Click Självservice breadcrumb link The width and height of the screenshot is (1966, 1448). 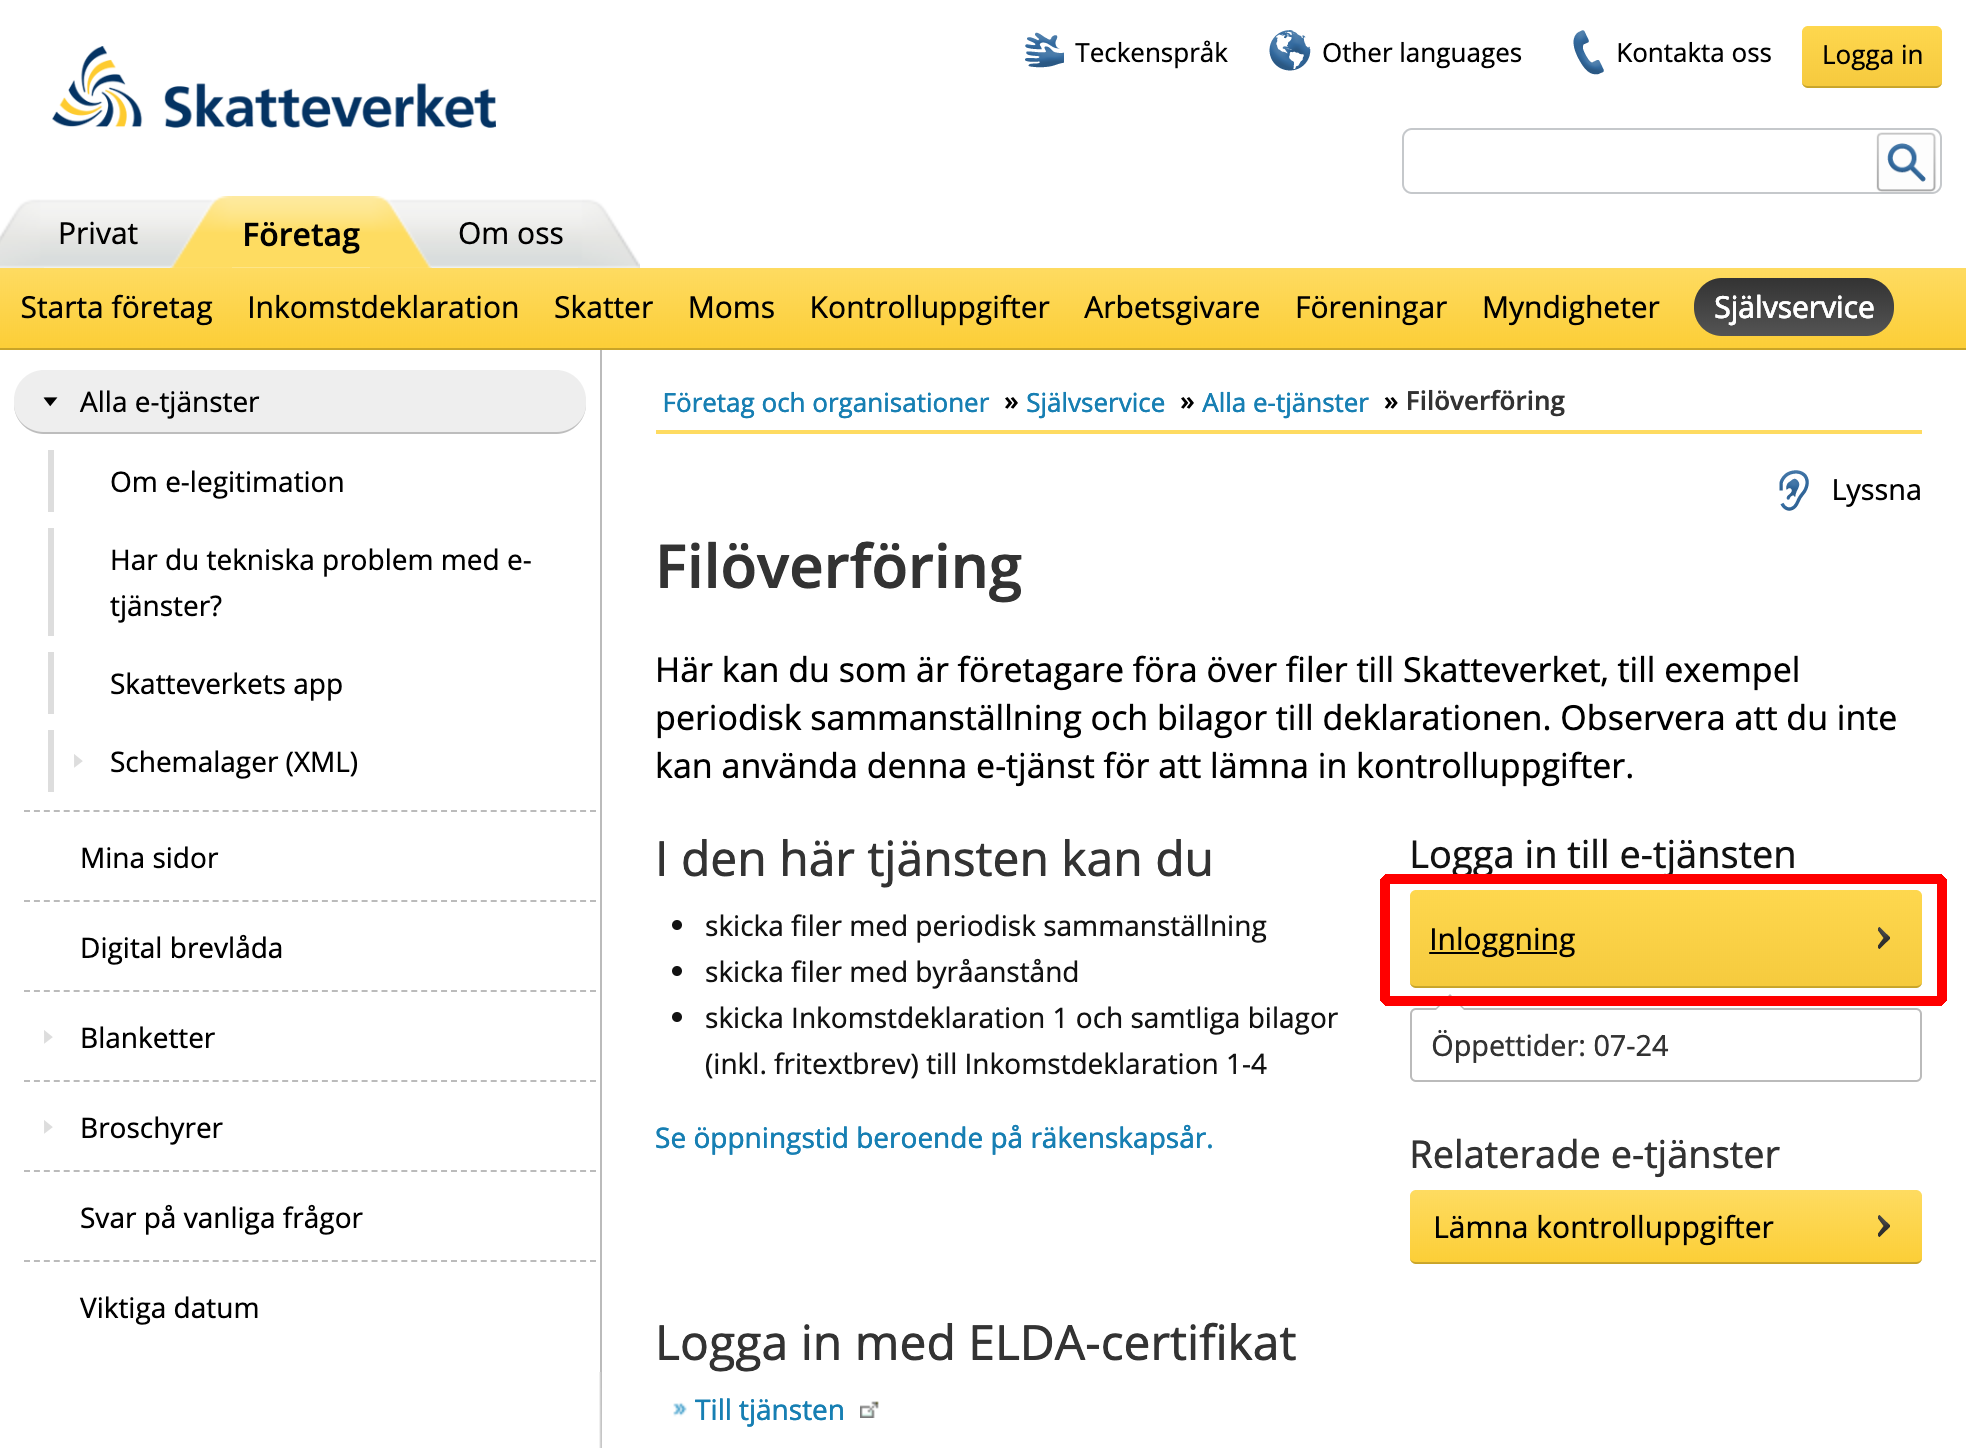click(x=1095, y=402)
